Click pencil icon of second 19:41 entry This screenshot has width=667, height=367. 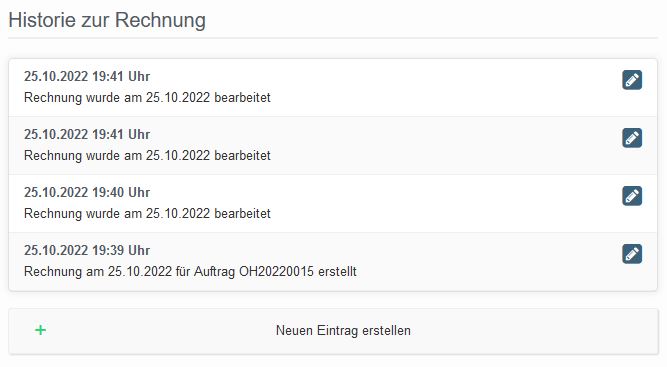coord(632,138)
